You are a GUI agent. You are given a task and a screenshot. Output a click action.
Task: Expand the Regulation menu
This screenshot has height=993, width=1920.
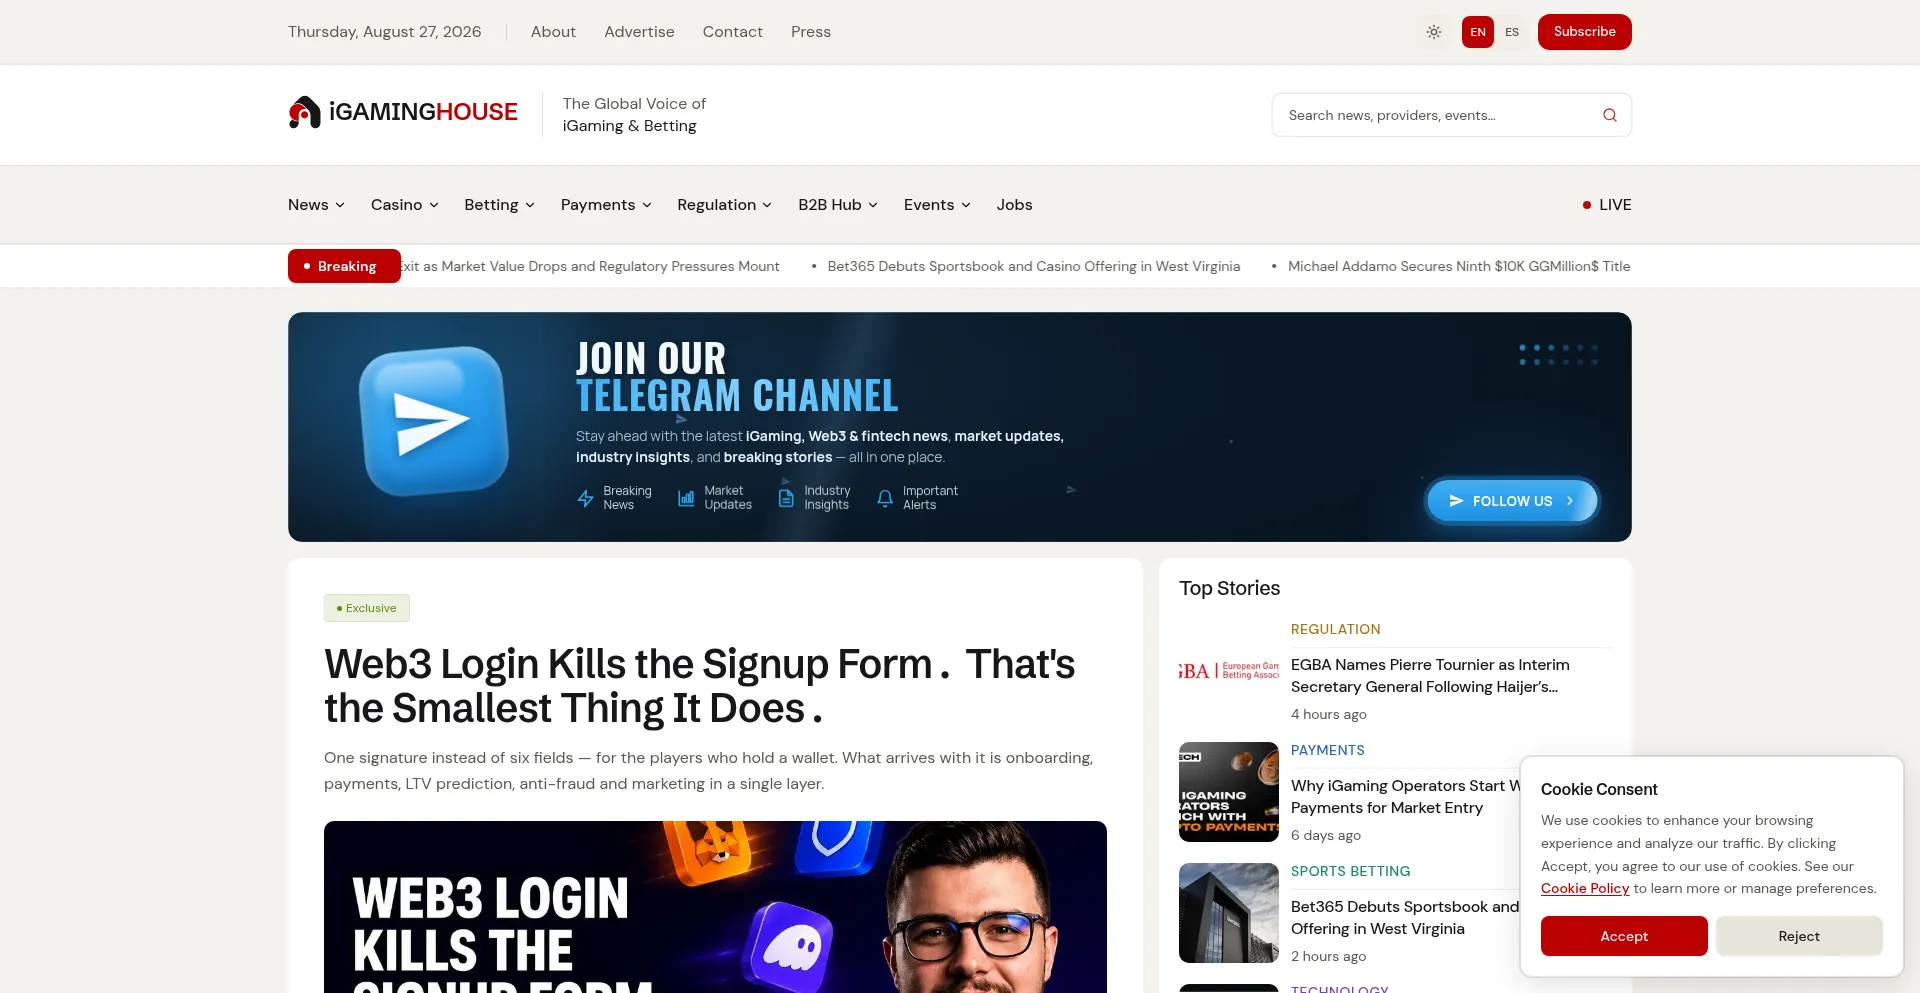coord(724,205)
